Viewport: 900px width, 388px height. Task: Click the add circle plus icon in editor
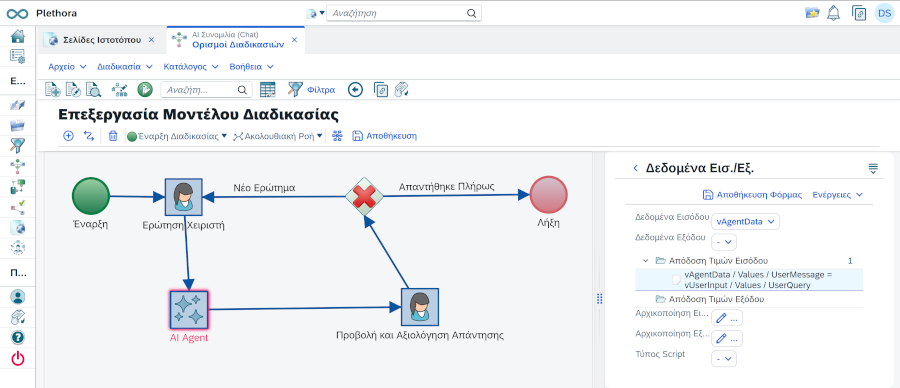point(68,136)
